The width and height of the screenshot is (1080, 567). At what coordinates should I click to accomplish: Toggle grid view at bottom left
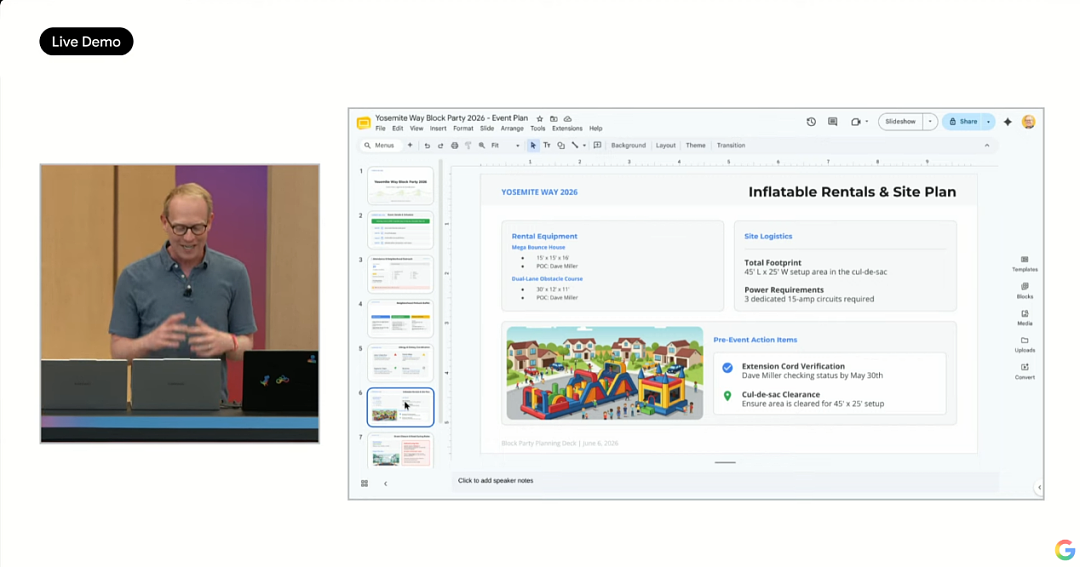point(364,484)
